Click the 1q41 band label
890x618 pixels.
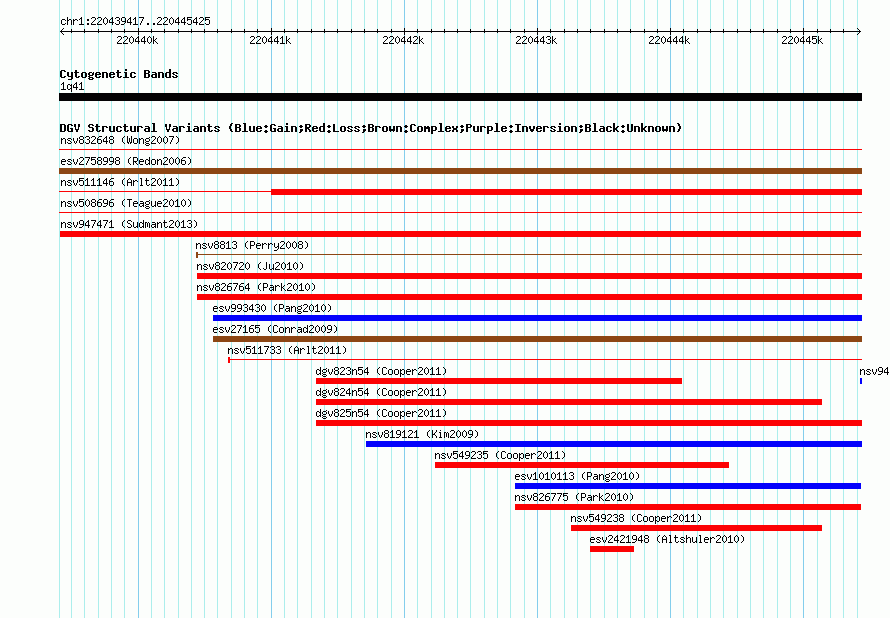[x=72, y=86]
